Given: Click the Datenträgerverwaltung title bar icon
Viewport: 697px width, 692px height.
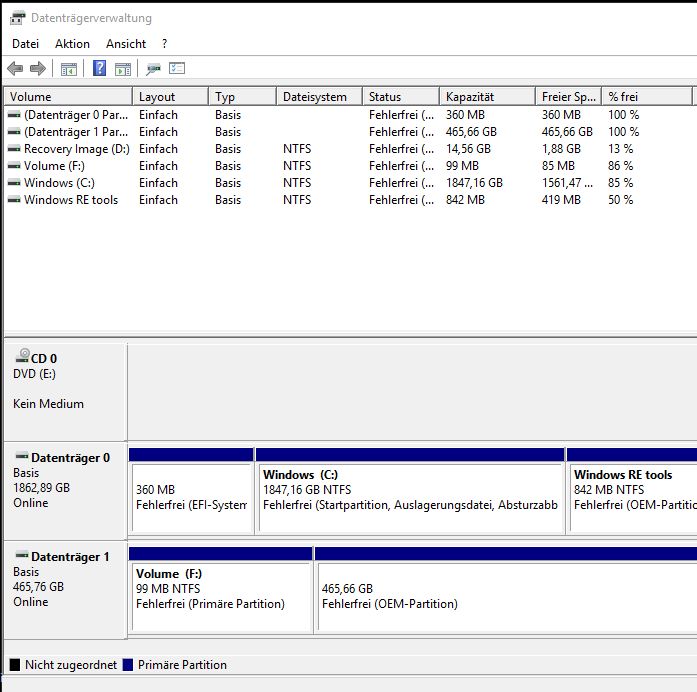Looking at the screenshot, I should (x=18, y=18).
